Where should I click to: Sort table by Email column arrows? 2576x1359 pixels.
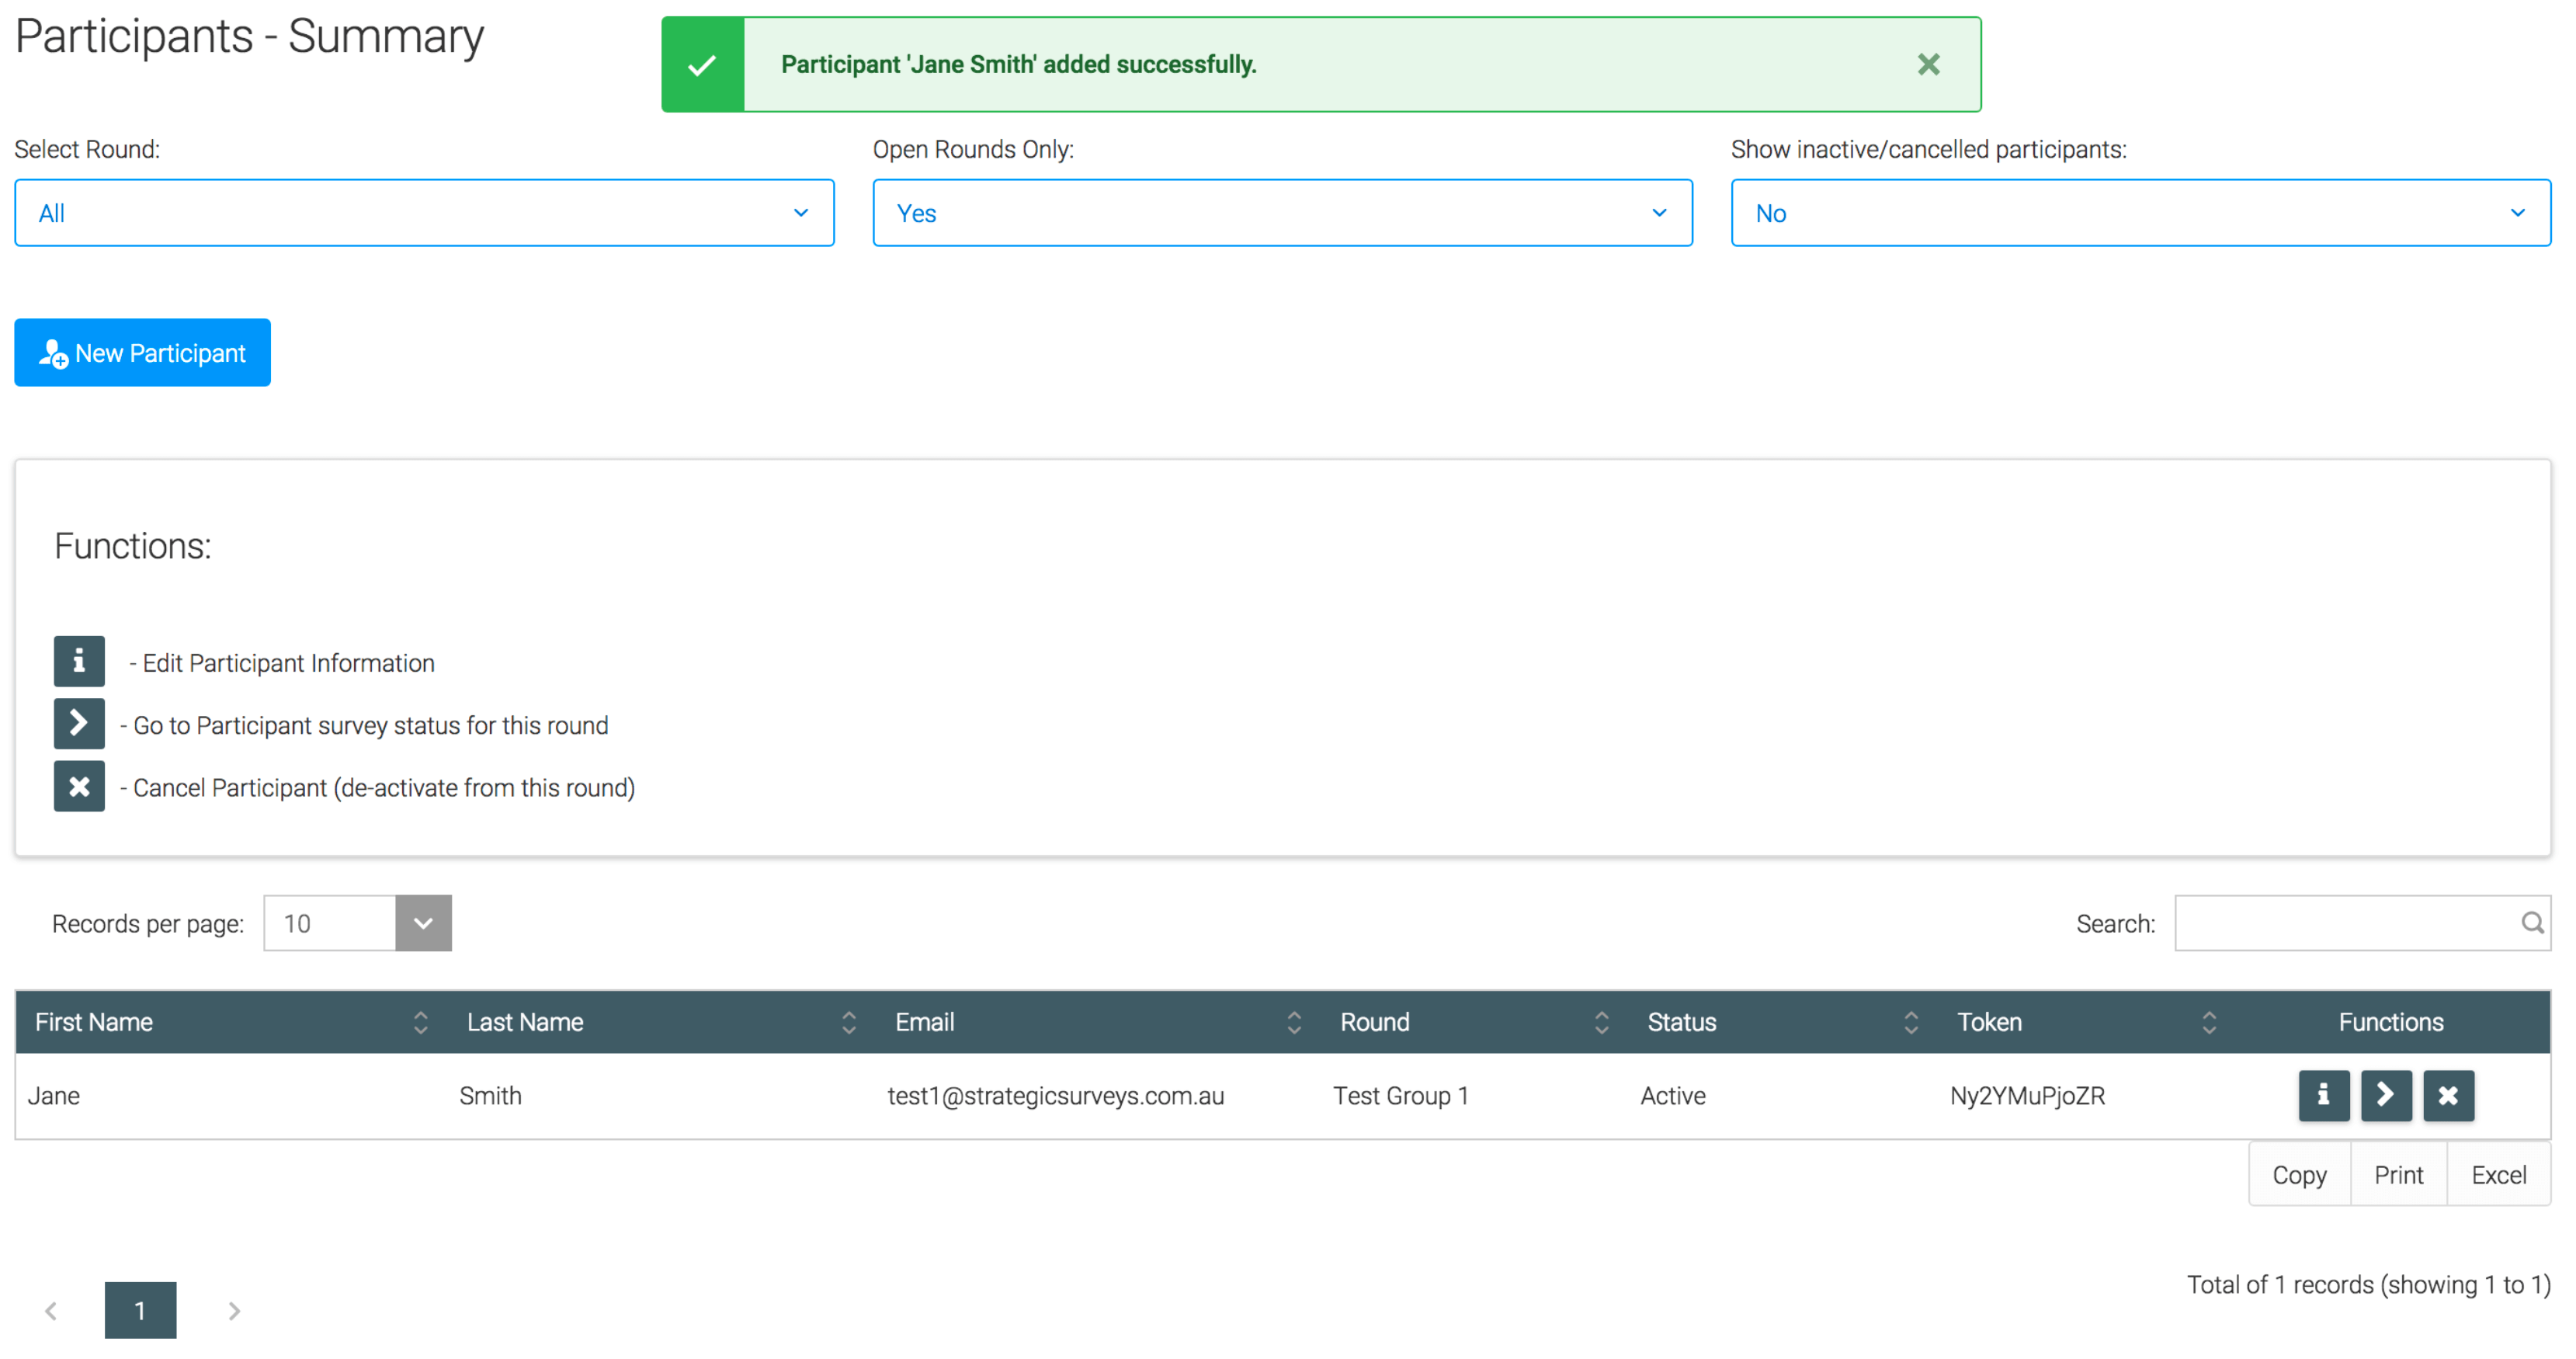1294,1022
